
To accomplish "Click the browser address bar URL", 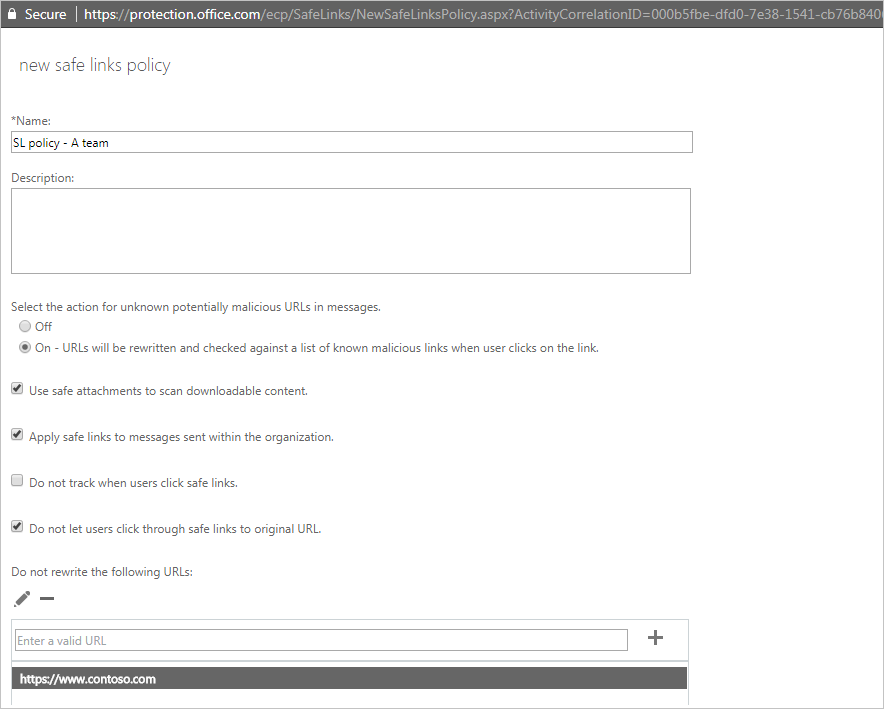I will pos(484,14).
